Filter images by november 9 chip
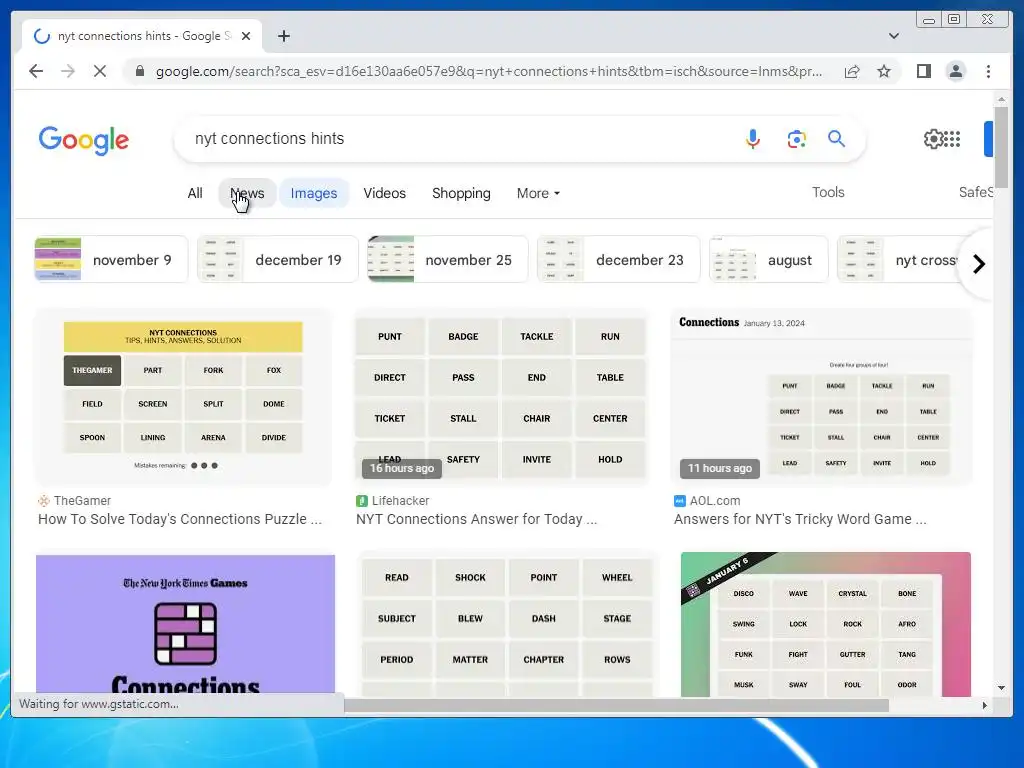Viewport: 1024px width, 768px height. coord(111,259)
